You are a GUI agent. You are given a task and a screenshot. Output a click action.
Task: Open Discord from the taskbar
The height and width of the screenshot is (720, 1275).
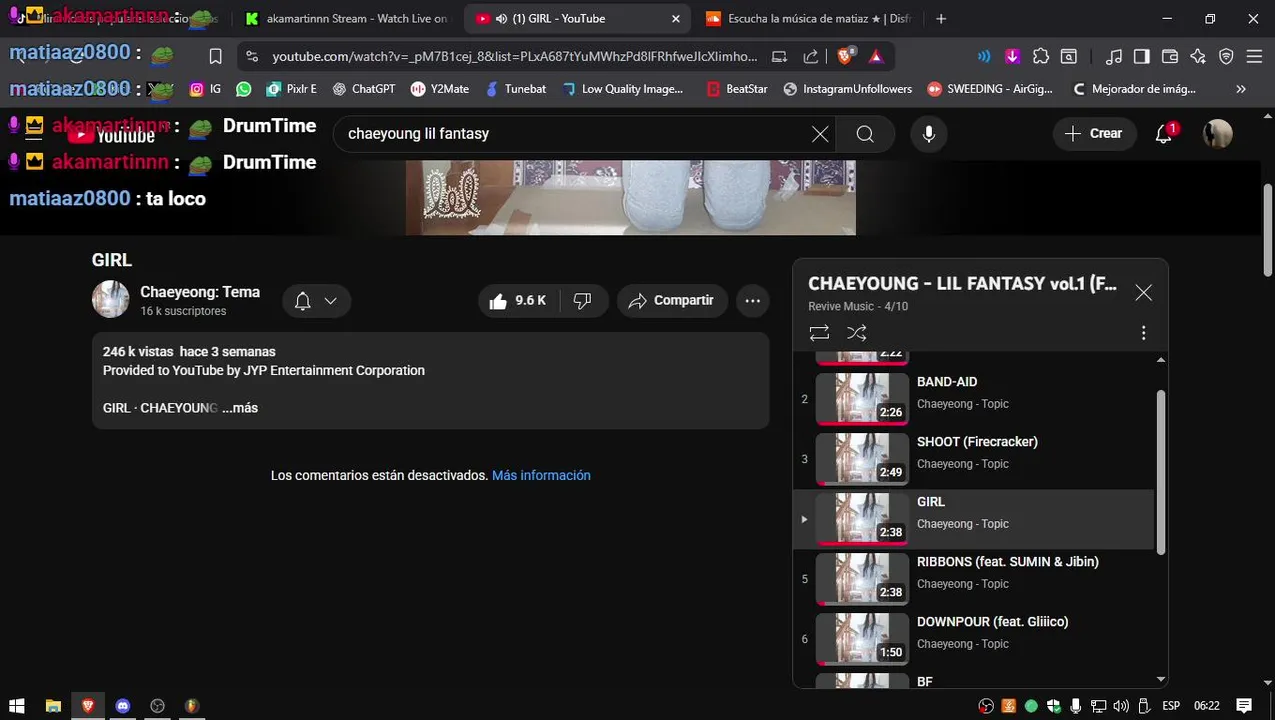pyautogui.click(x=123, y=706)
